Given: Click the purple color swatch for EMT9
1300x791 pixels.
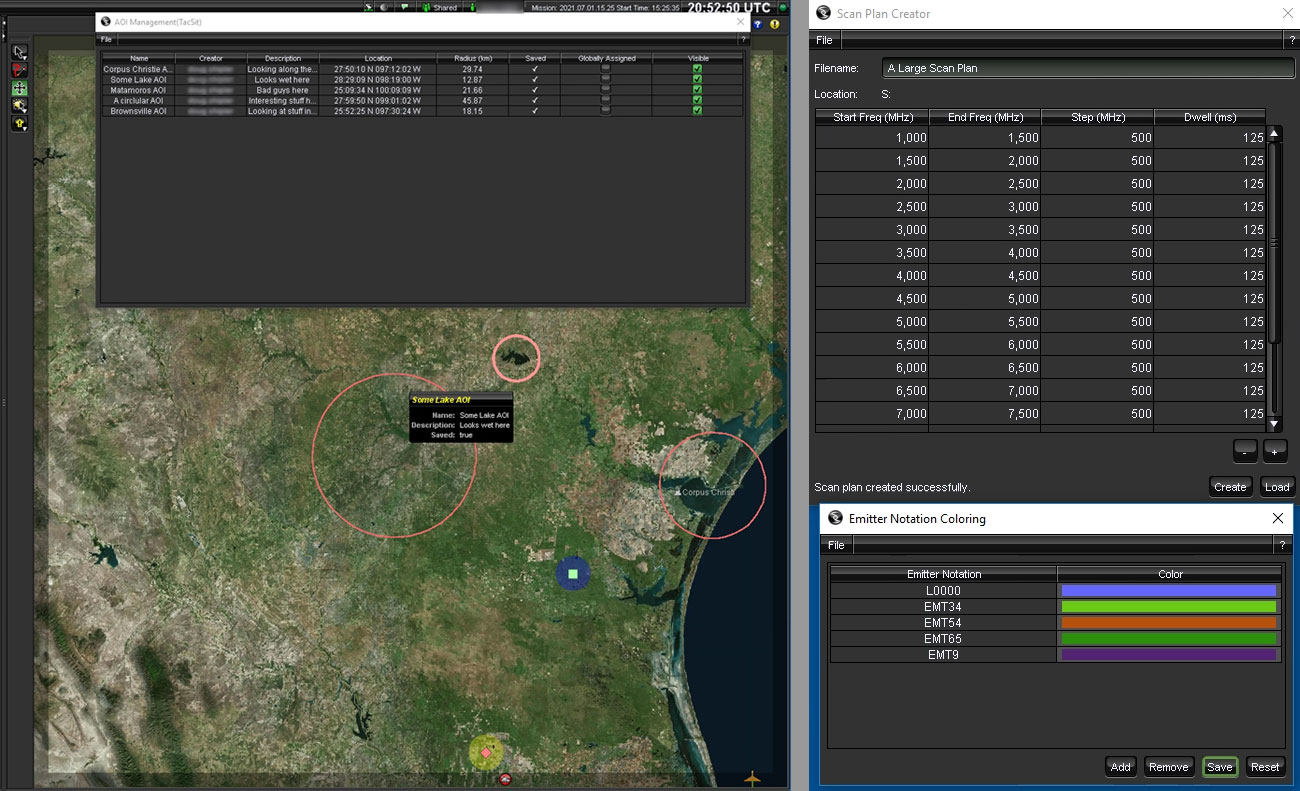Looking at the screenshot, I should pos(1169,655).
